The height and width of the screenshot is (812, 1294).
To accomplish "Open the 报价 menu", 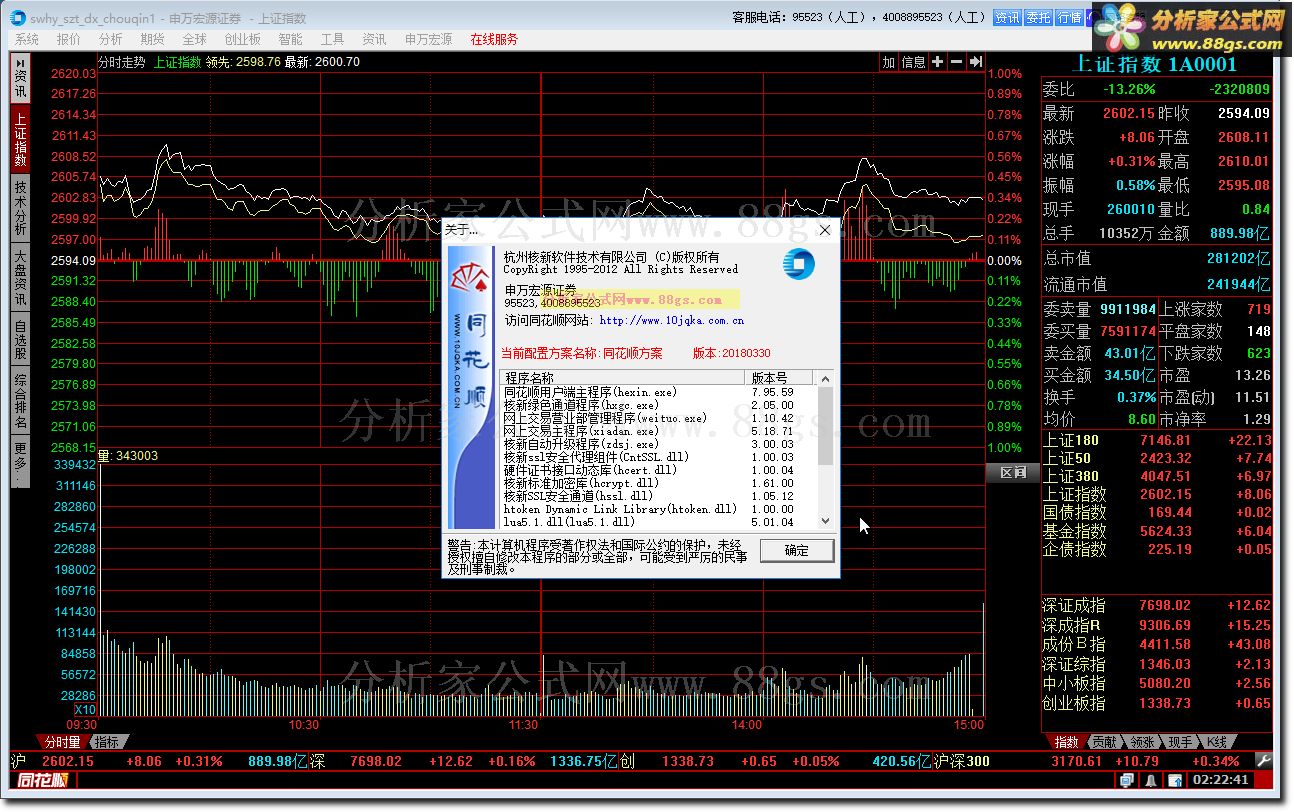I will pos(69,39).
